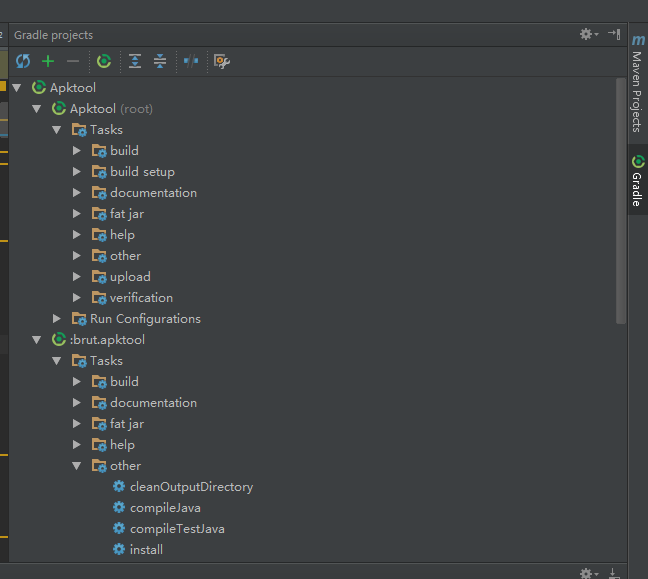The height and width of the screenshot is (579, 648).
Task: Execute Gradle task toolbar icon
Action: [104, 61]
